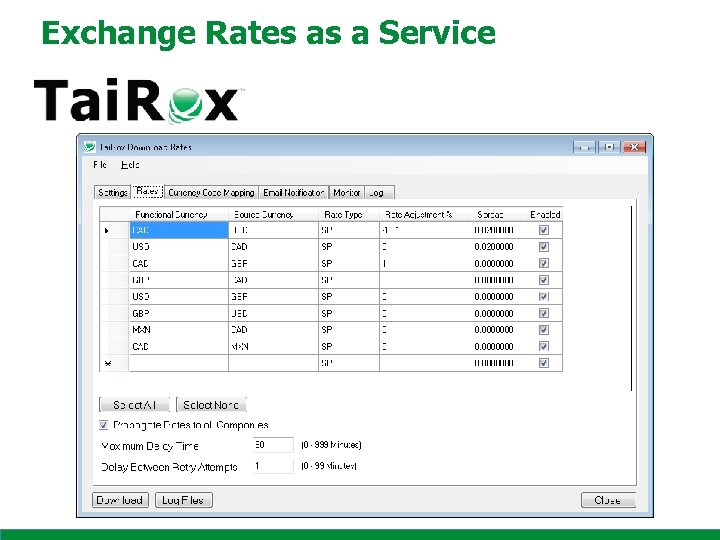Open the Currency Code Mapping tab

211,192
